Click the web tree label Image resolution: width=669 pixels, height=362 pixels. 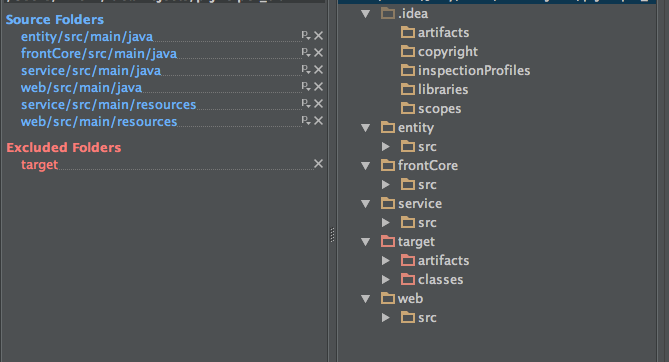pyautogui.click(x=410, y=298)
